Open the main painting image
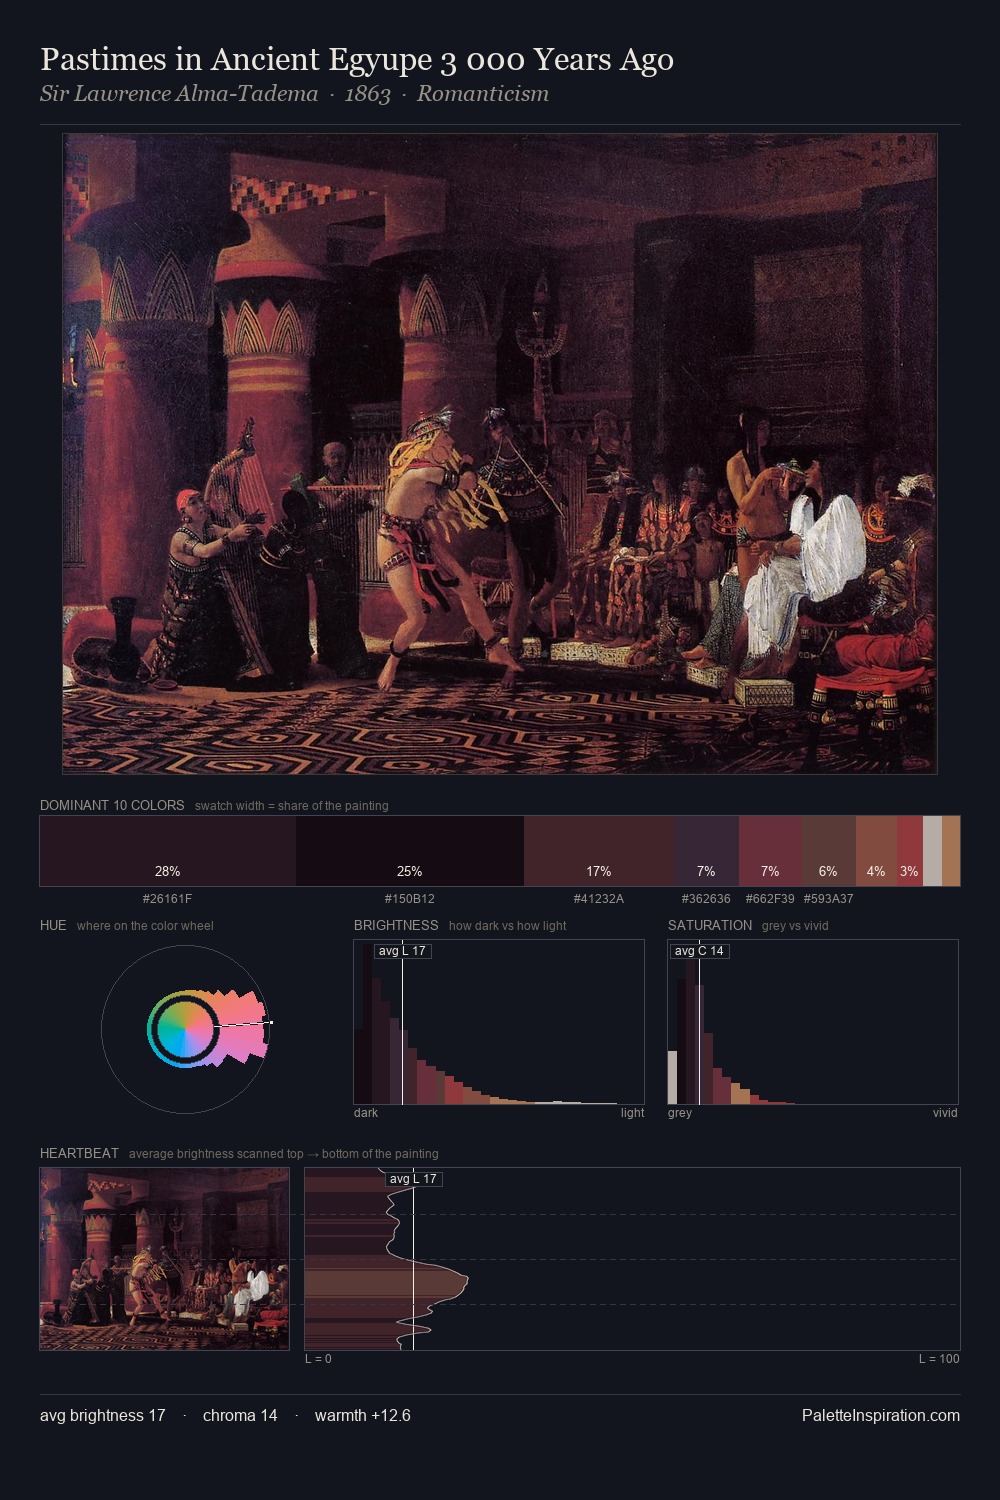Image resolution: width=1000 pixels, height=1500 pixels. pyautogui.click(x=500, y=454)
